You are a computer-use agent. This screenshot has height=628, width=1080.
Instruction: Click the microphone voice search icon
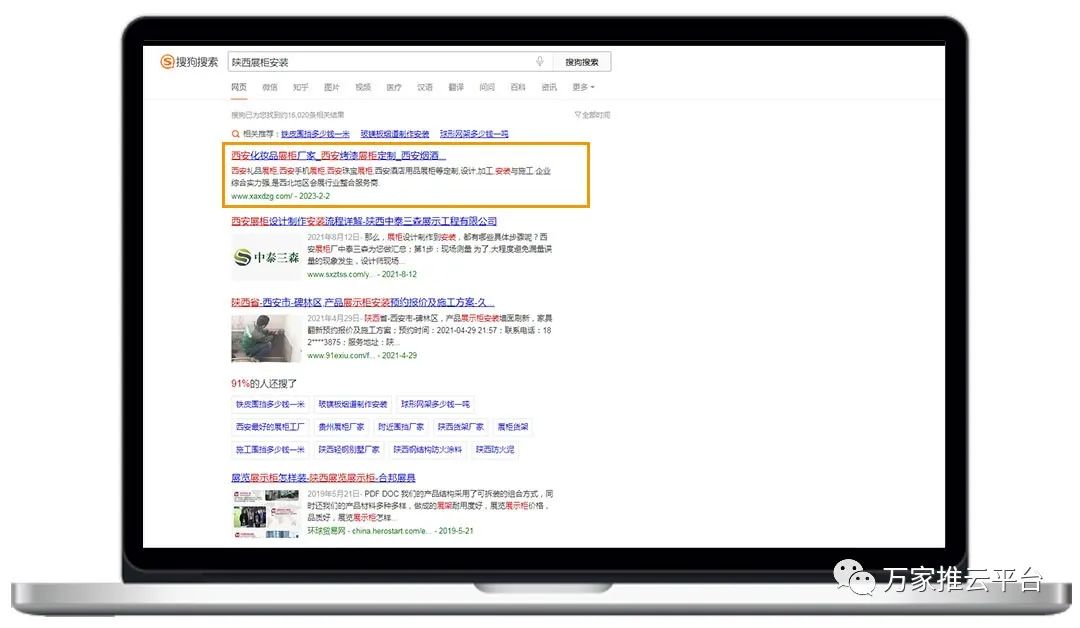click(x=540, y=62)
